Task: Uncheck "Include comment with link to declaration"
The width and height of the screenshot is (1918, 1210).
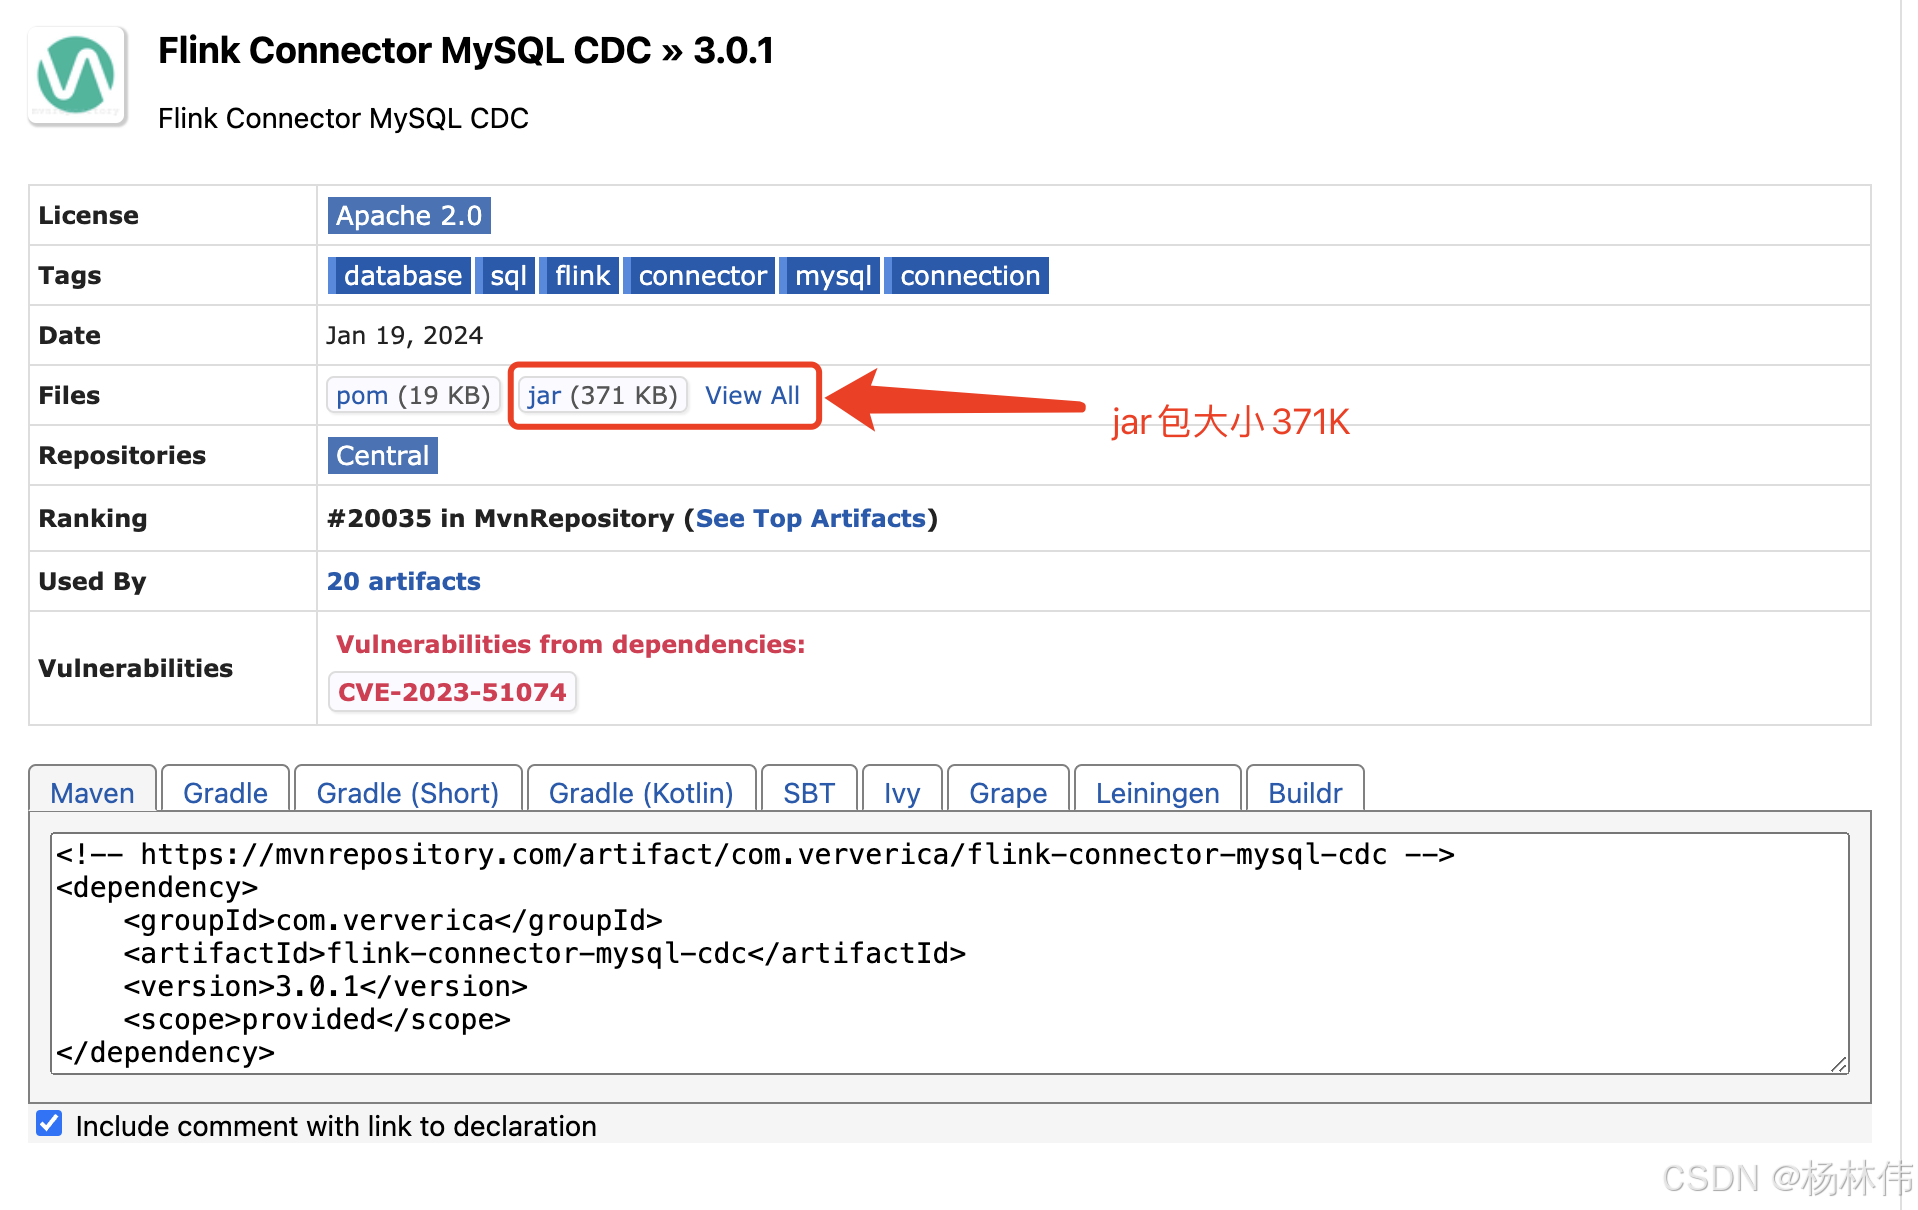Action: 48,1123
